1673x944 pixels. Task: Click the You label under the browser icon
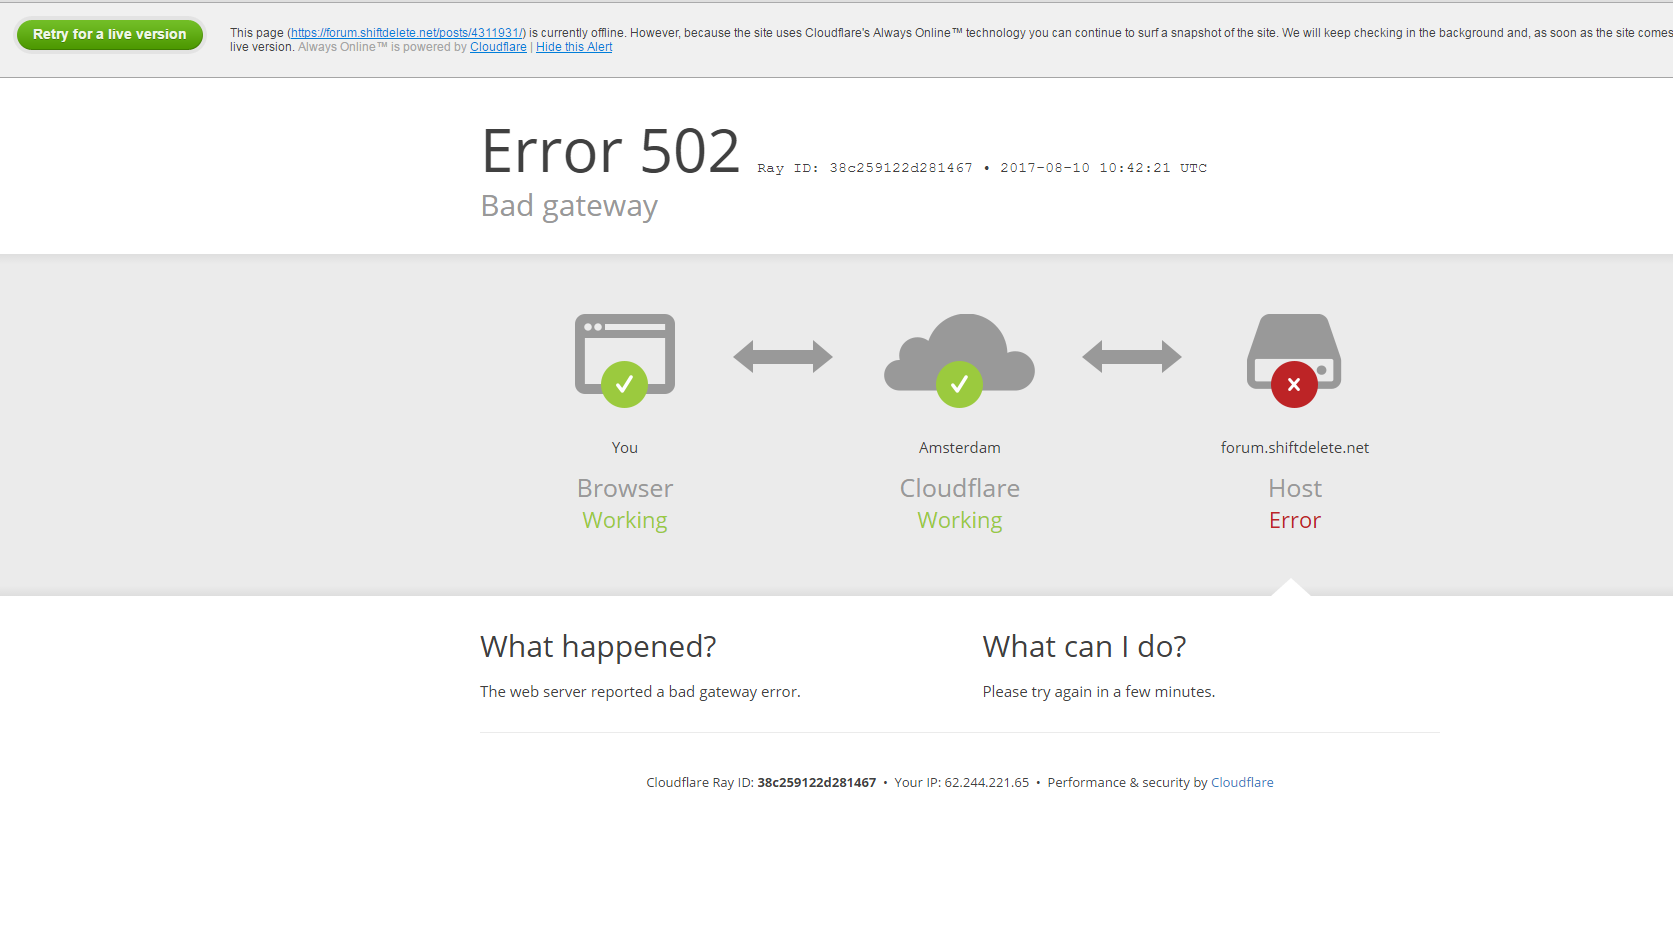click(x=625, y=448)
